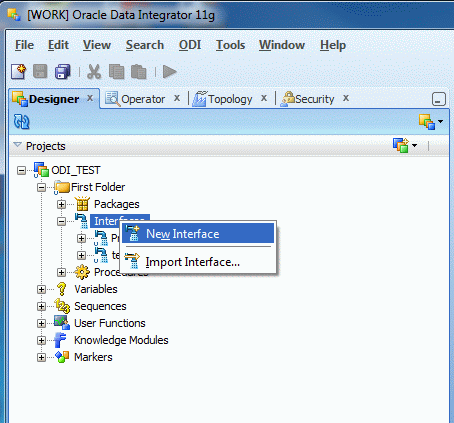Screen dimensions: 454x423
Task: Click the Variables question mark icon
Action: [62, 289]
